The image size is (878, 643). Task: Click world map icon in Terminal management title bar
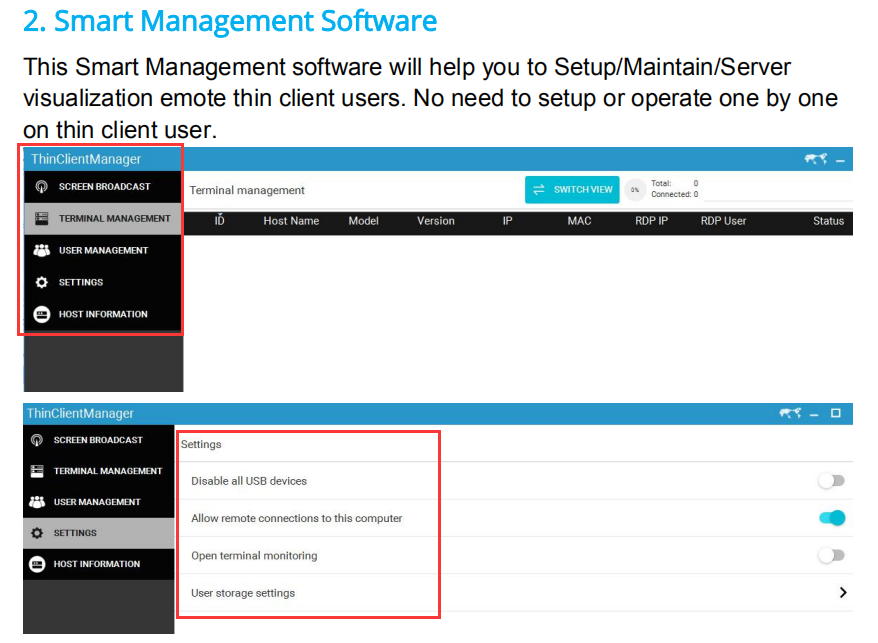[816, 159]
